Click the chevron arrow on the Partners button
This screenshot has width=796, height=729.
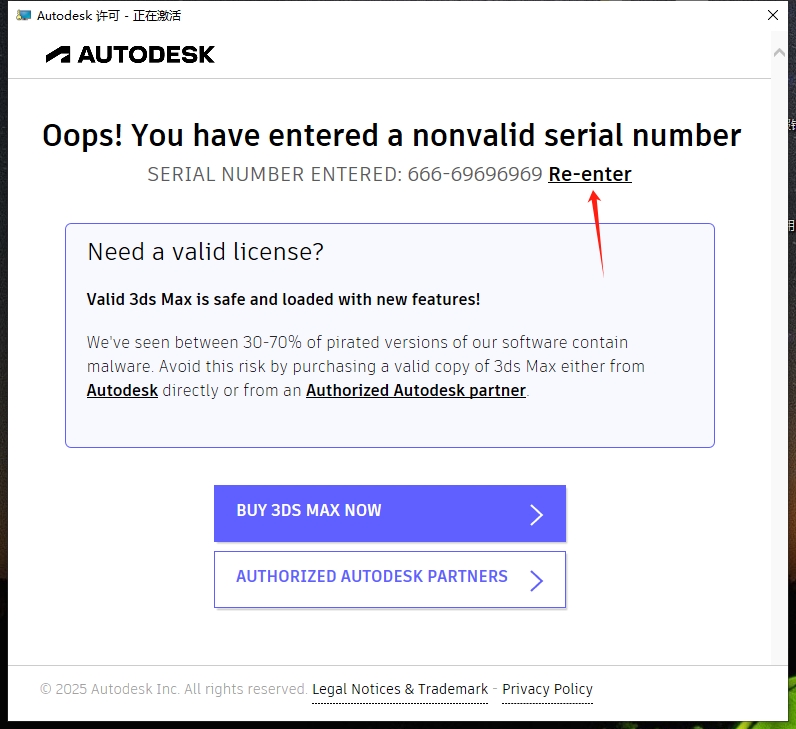pyautogui.click(x=536, y=580)
